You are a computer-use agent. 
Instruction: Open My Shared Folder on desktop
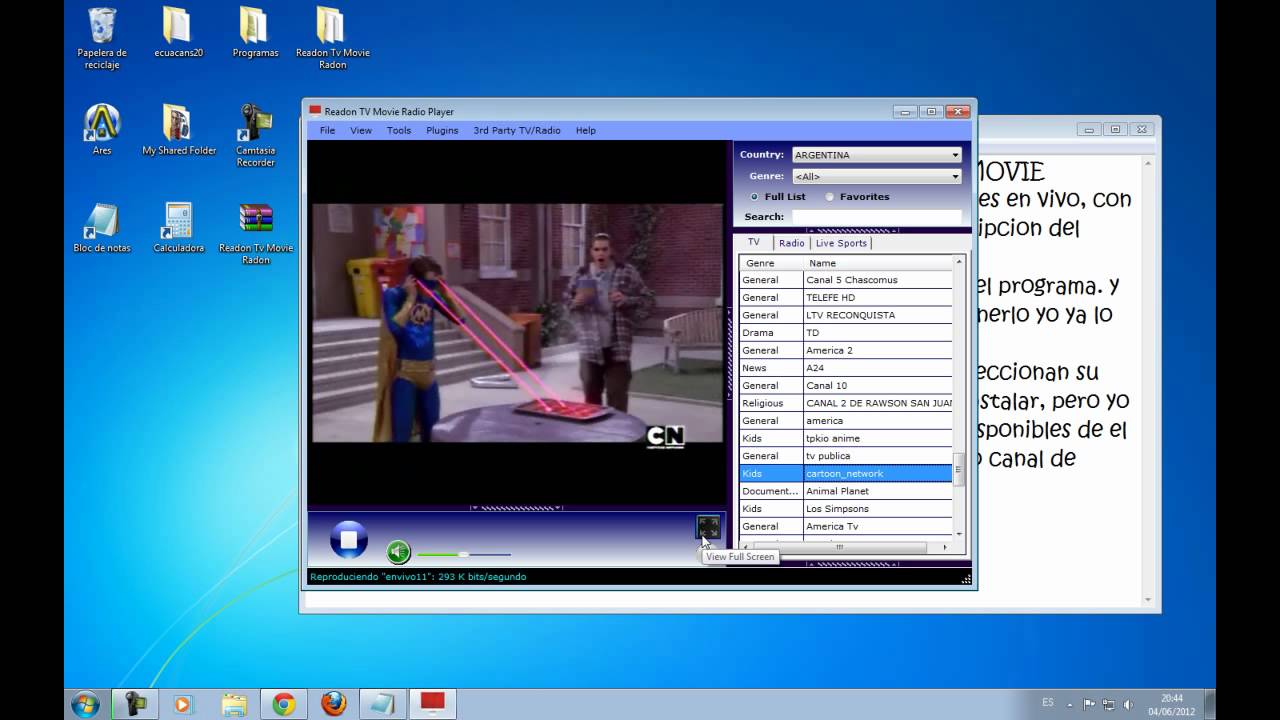pos(179,130)
